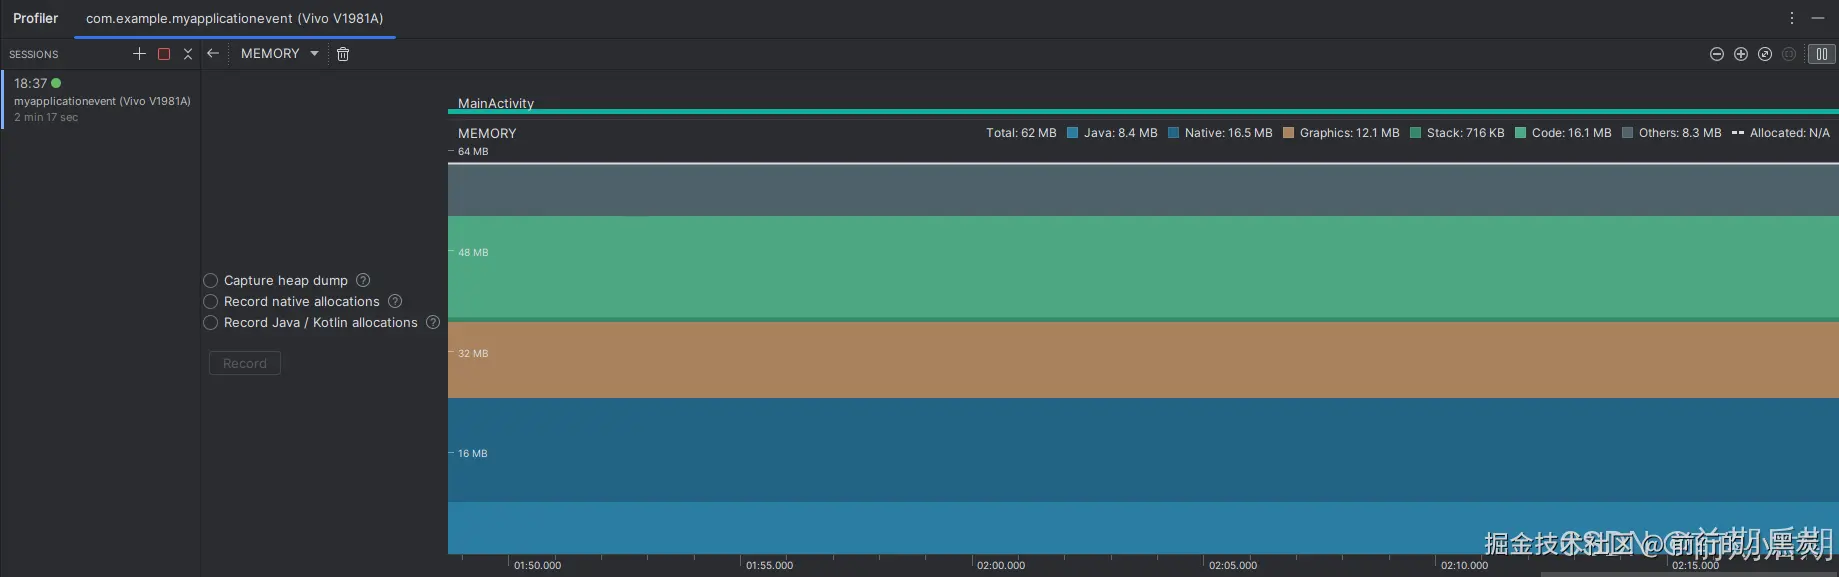Open help for Record Java / Kotlin allocations
Image resolution: width=1839 pixels, height=577 pixels.
pyautogui.click(x=433, y=322)
